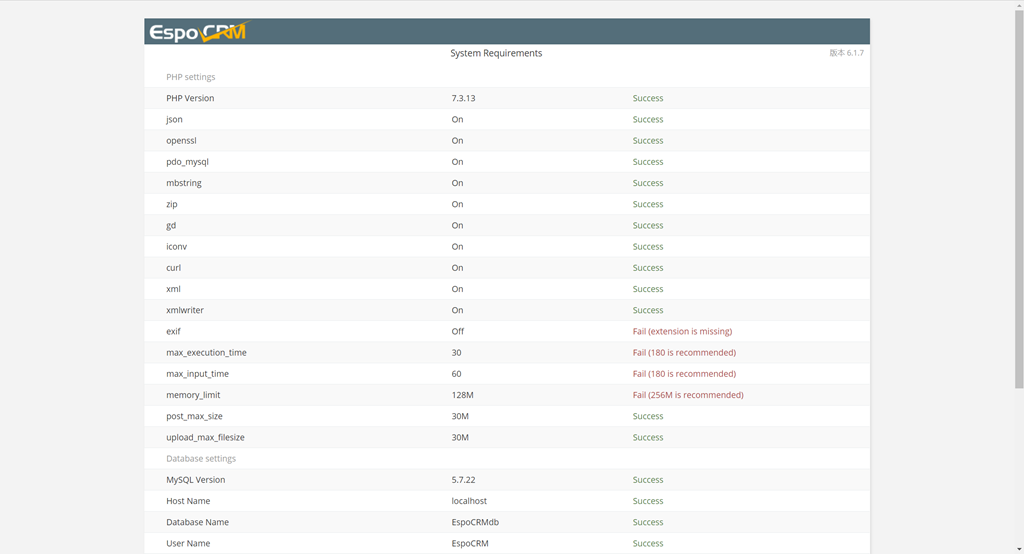Click the value 60 for max_input_time

coord(456,374)
